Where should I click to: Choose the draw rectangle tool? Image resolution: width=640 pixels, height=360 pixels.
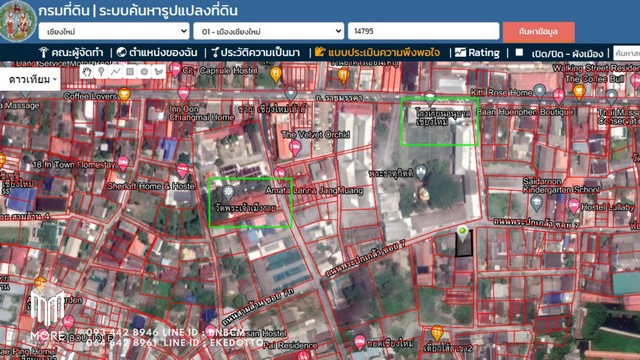130,72
